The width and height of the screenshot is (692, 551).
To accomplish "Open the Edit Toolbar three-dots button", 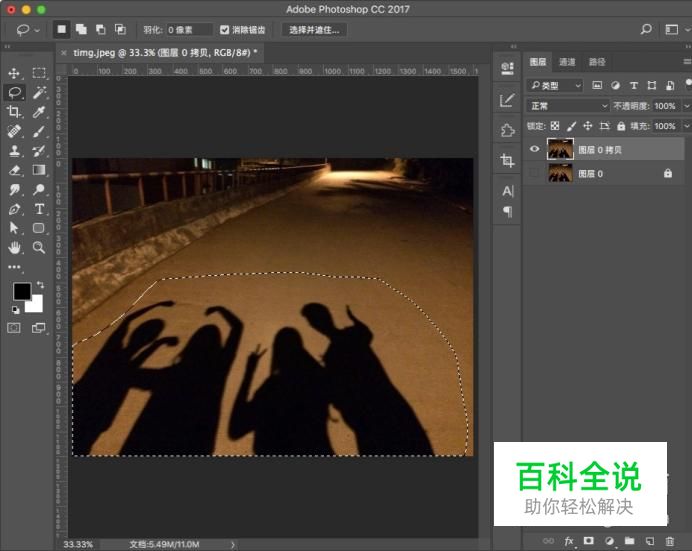I will (x=14, y=267).
